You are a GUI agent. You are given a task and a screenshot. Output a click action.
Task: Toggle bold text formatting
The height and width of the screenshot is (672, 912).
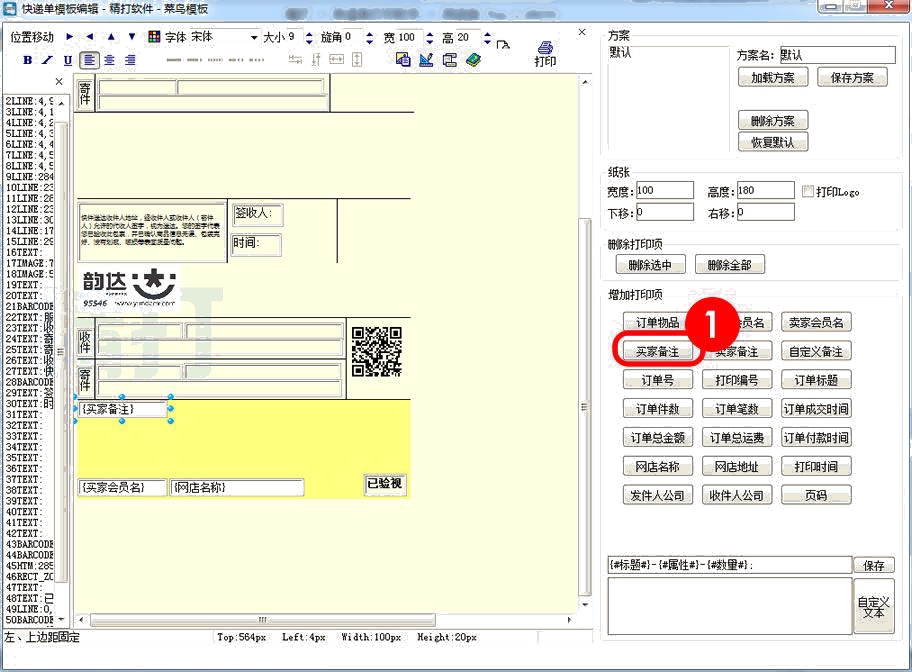point(28,60)
